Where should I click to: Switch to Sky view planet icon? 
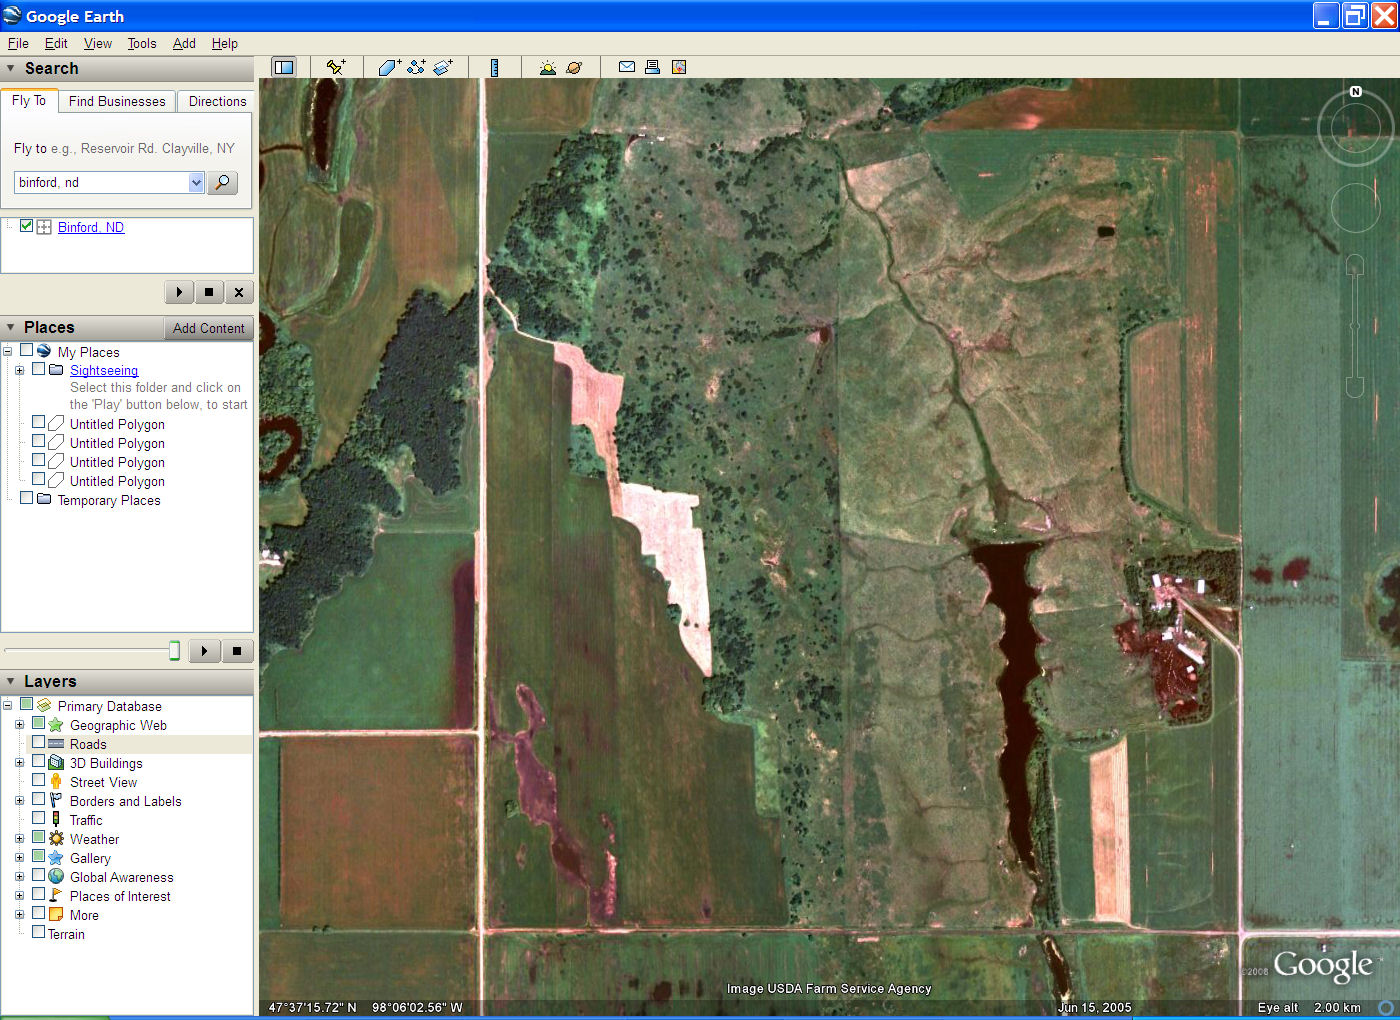point(574,67)
